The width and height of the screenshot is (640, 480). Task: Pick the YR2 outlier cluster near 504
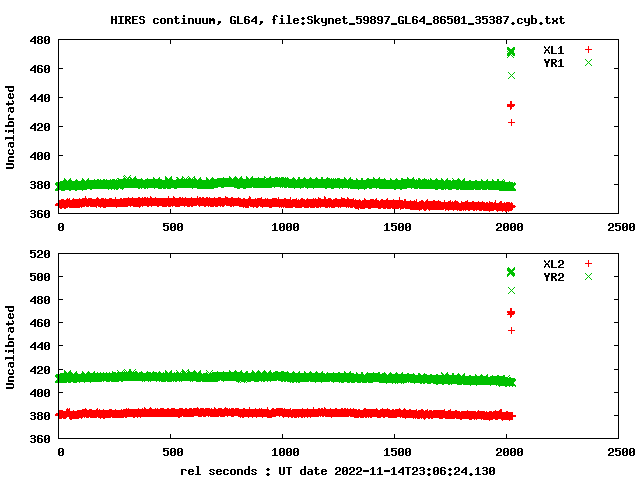click(511, 272)
